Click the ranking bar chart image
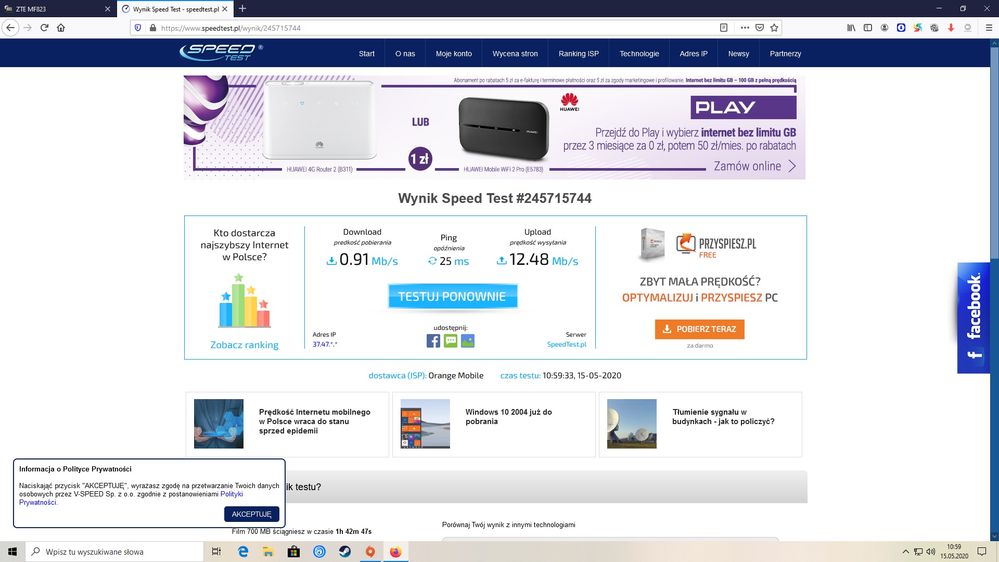Viewport: 999px width, 562px height. 245,301
